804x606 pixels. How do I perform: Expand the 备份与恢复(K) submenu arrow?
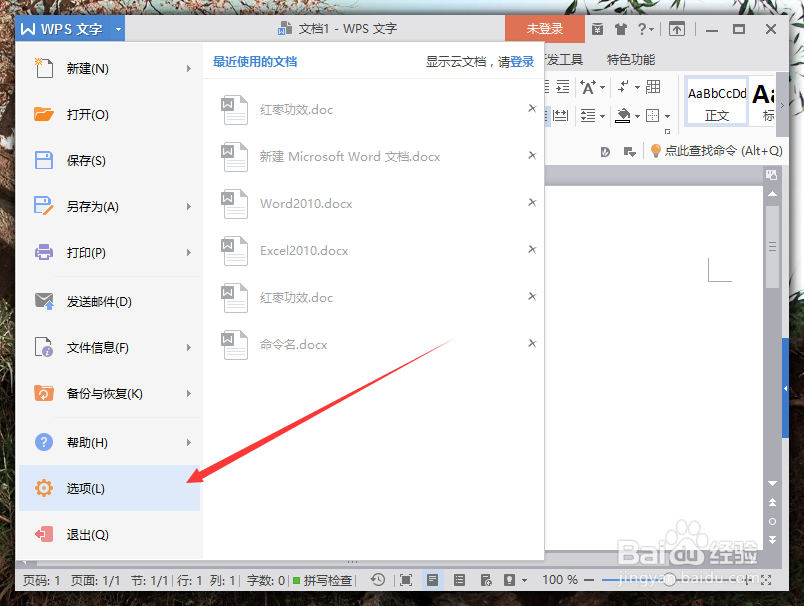(189, 394)
